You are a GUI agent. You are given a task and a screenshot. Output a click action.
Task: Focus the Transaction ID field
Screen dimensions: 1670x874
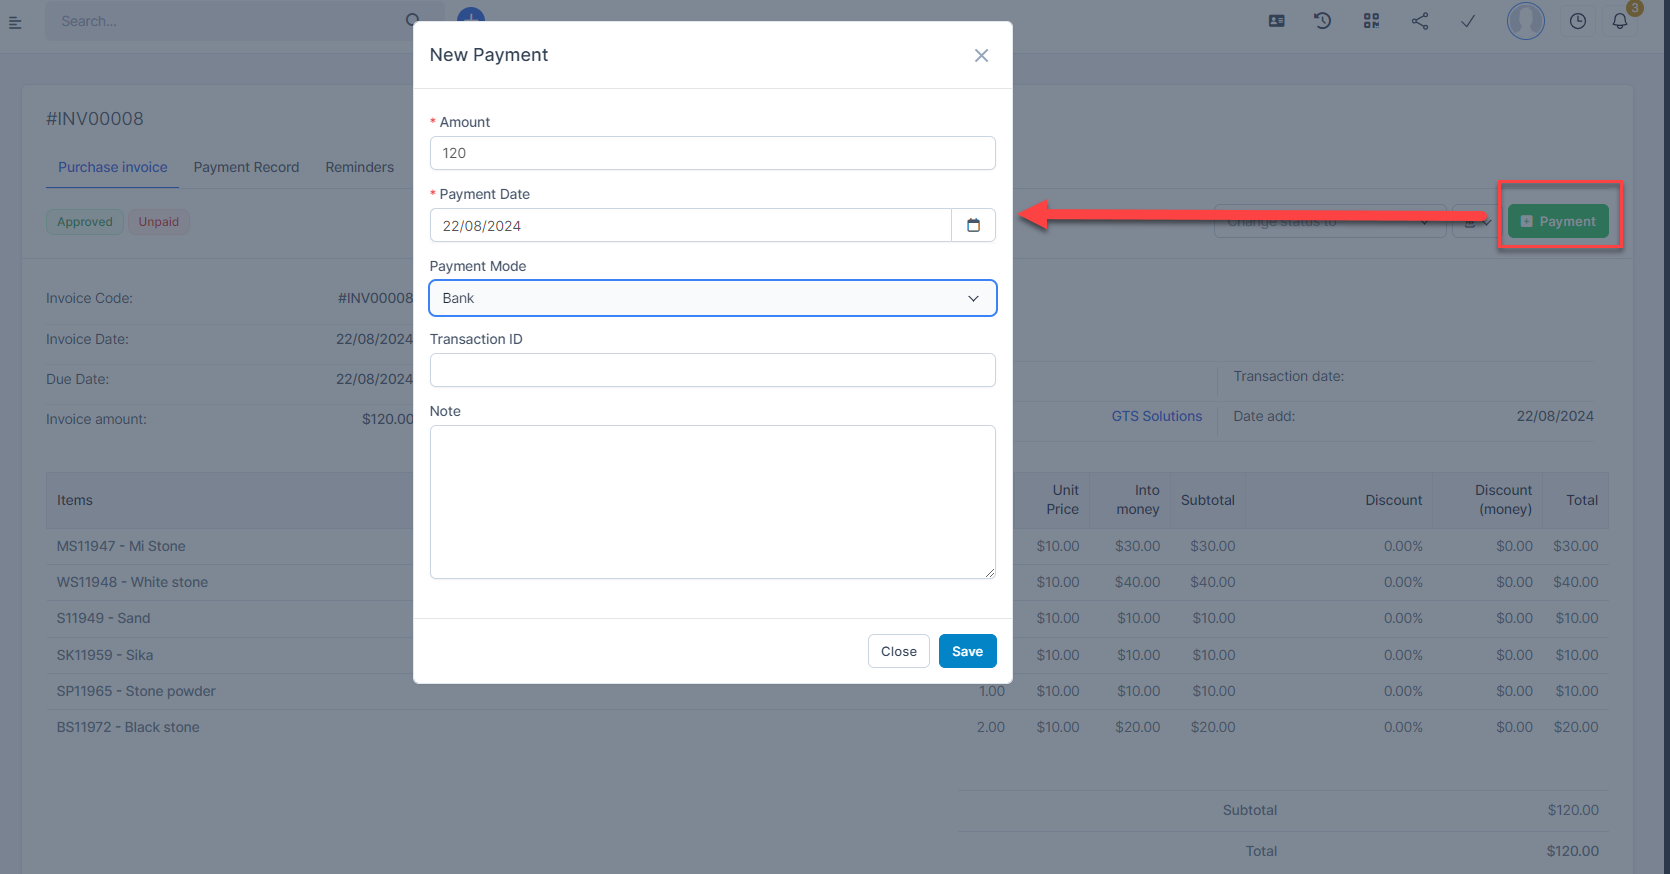712,370
